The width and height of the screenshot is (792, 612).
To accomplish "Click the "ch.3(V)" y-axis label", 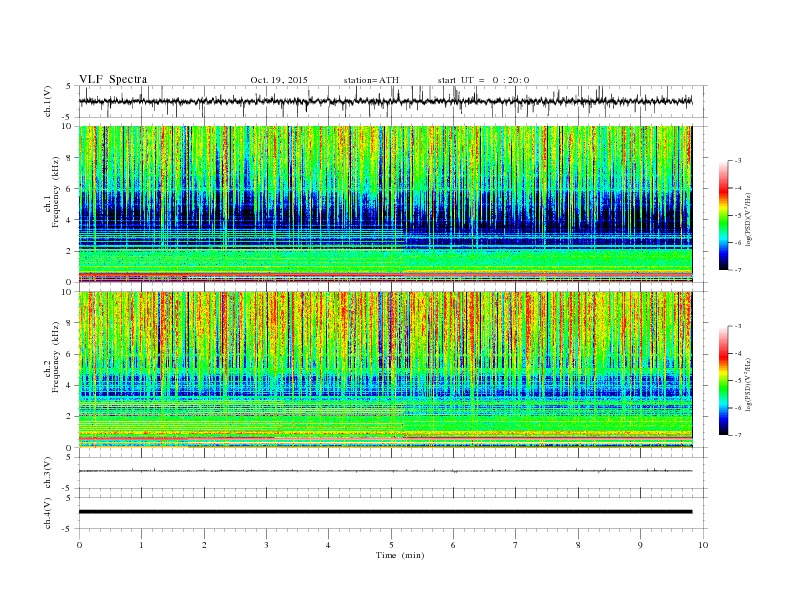I will tap(48, 473).
